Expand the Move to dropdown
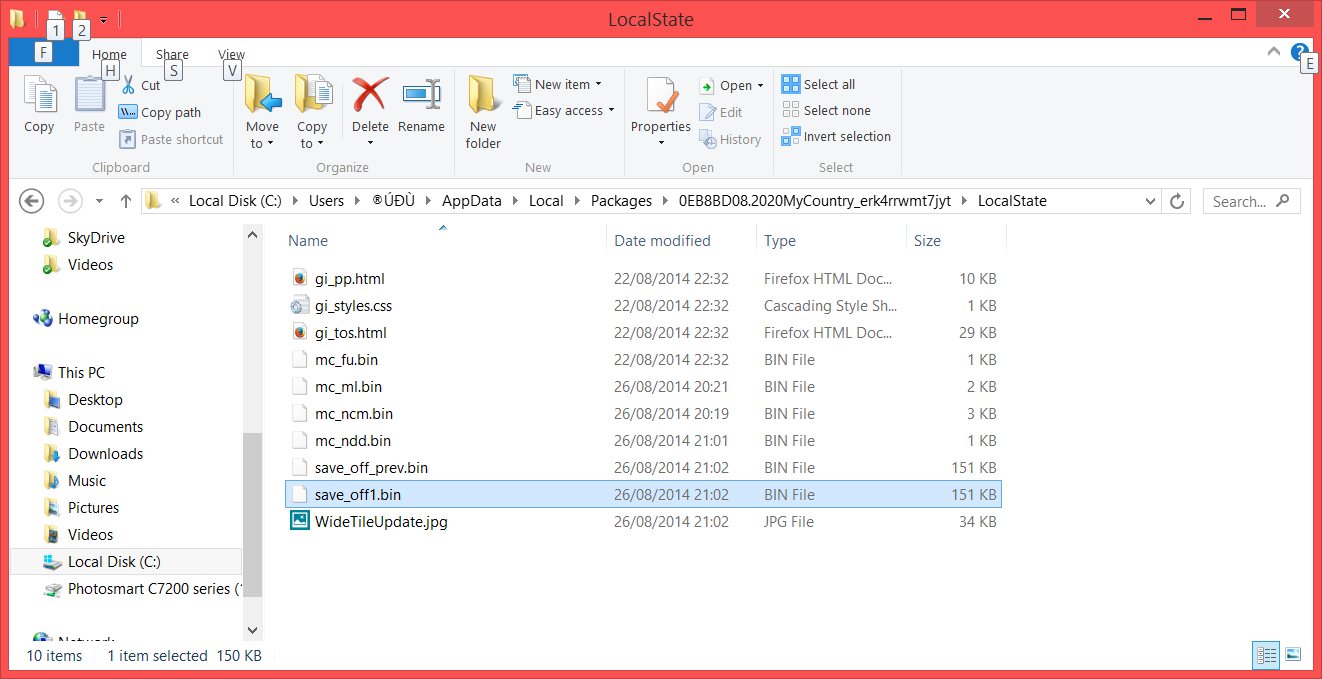 coord(262,144)
